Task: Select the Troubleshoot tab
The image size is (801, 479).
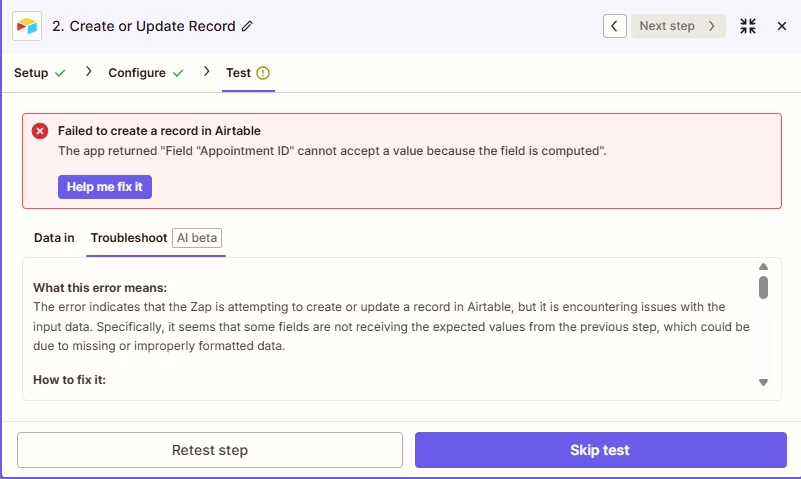Action: [128, 238]
